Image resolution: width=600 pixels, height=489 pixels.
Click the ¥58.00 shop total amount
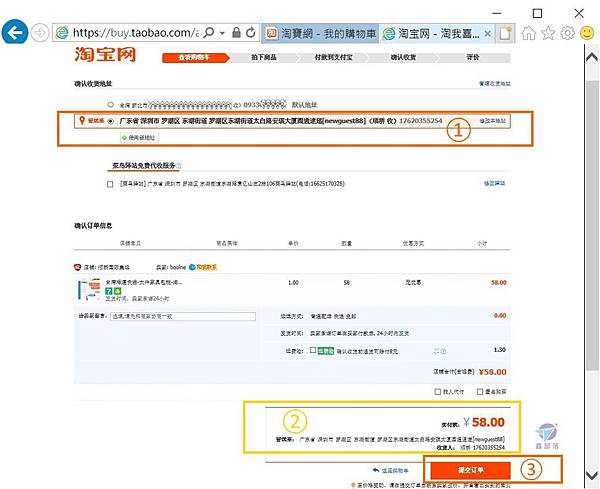click(492, 372)
